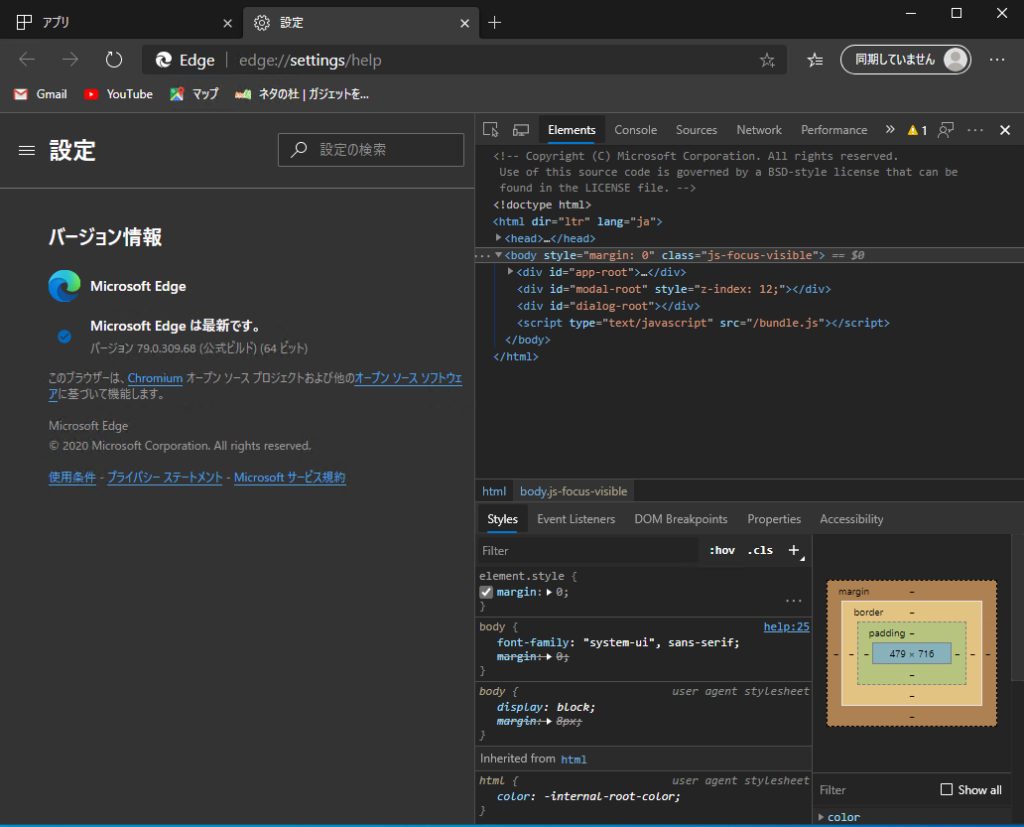Open element.style more actions dots
This screenshot has height=827, width=1024.
[793, 600]
